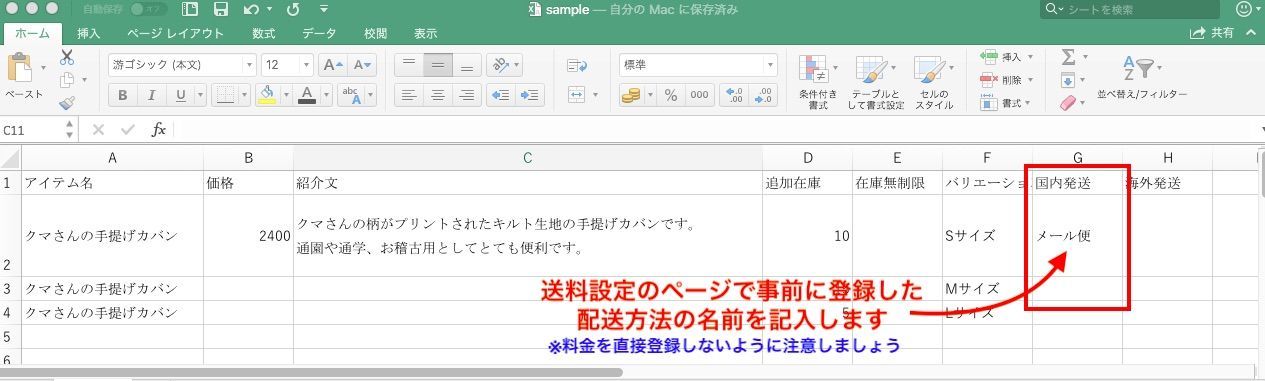Click the smiley feedback icon
The height and width of the screenshot is (381, 1265).
[1243, 9]
